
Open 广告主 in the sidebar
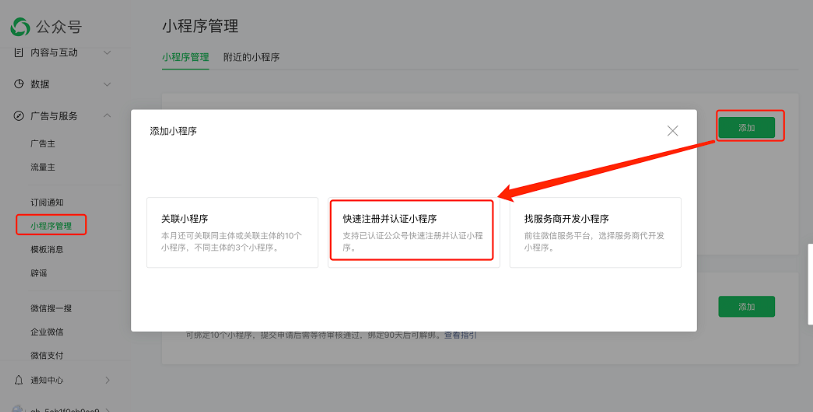[x=43, y=144]
